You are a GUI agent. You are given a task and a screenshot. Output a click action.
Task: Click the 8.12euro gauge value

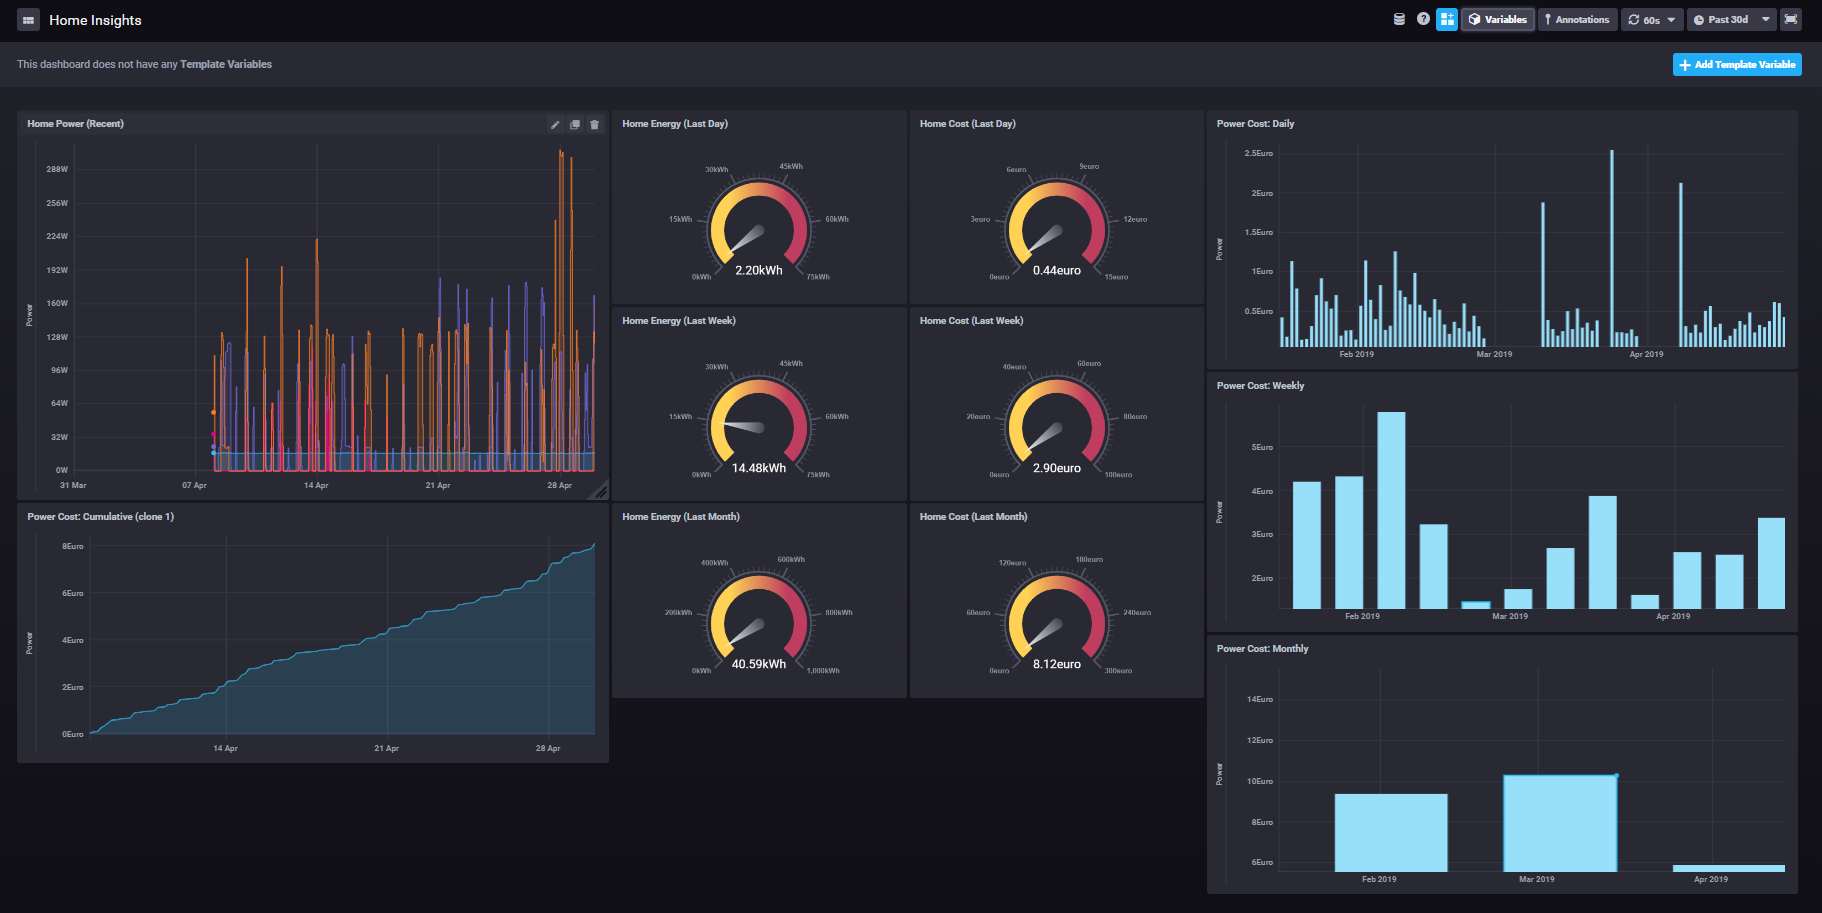click(x=1057, y=664)
